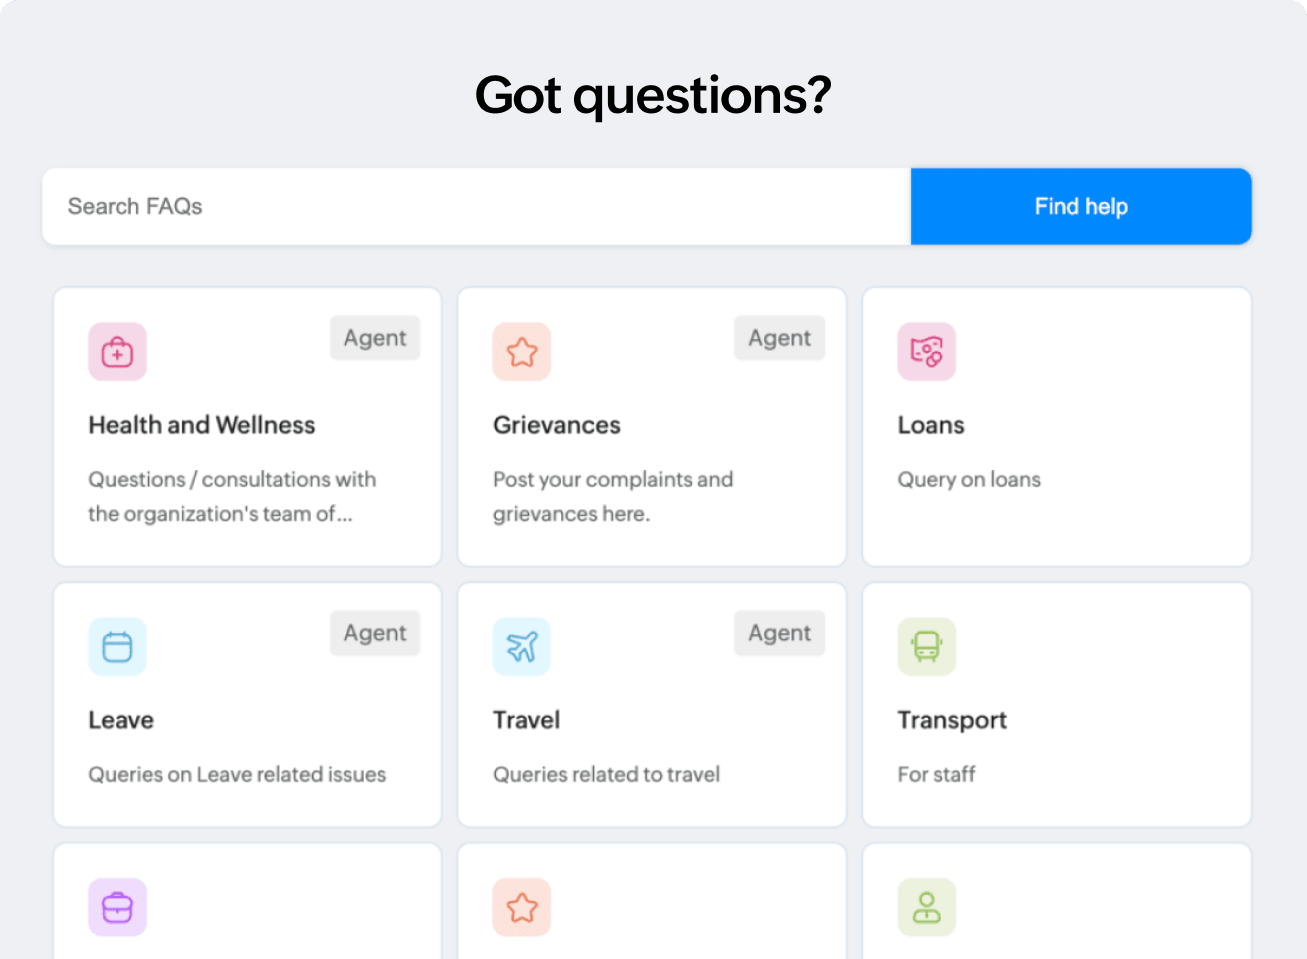The height and width of the screenshot is (959, 1307).
Task: Click the orange star icon in bottom row
Action: [x=522, y=907]
